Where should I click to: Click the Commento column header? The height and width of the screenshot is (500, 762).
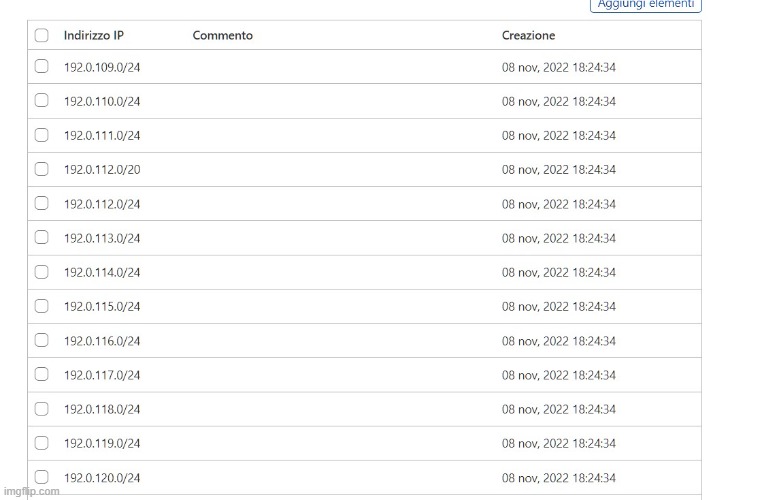pos(222,35)
